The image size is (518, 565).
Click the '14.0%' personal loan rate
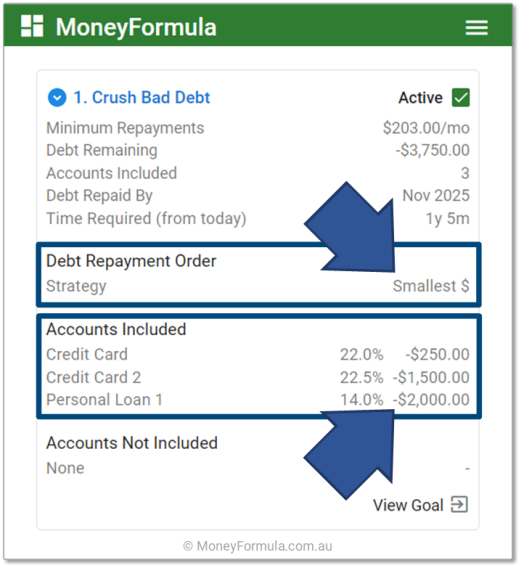pos(362,400)
